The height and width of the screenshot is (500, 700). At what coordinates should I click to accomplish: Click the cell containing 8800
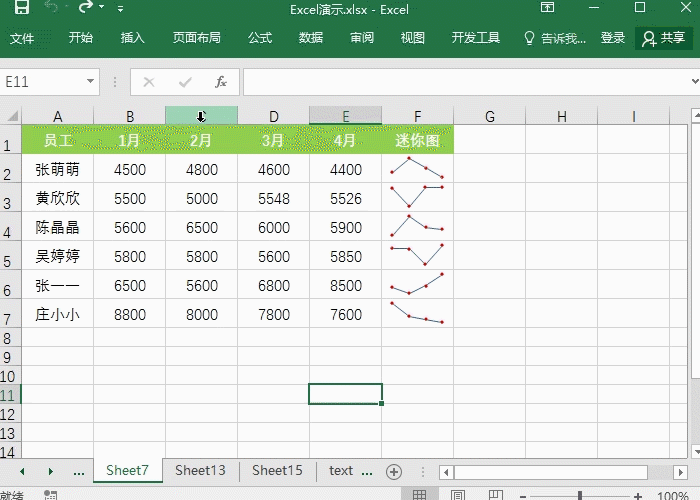(x=130, y=314)
